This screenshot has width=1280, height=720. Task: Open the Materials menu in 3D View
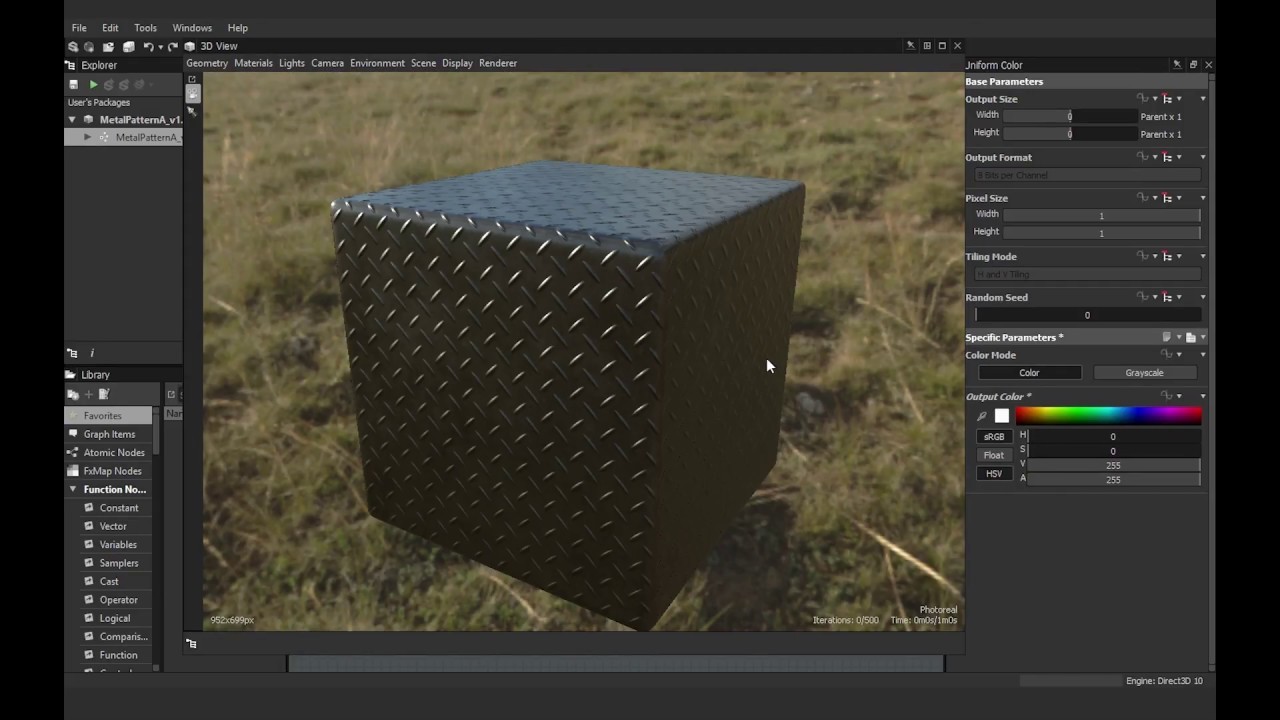(252, 63)
